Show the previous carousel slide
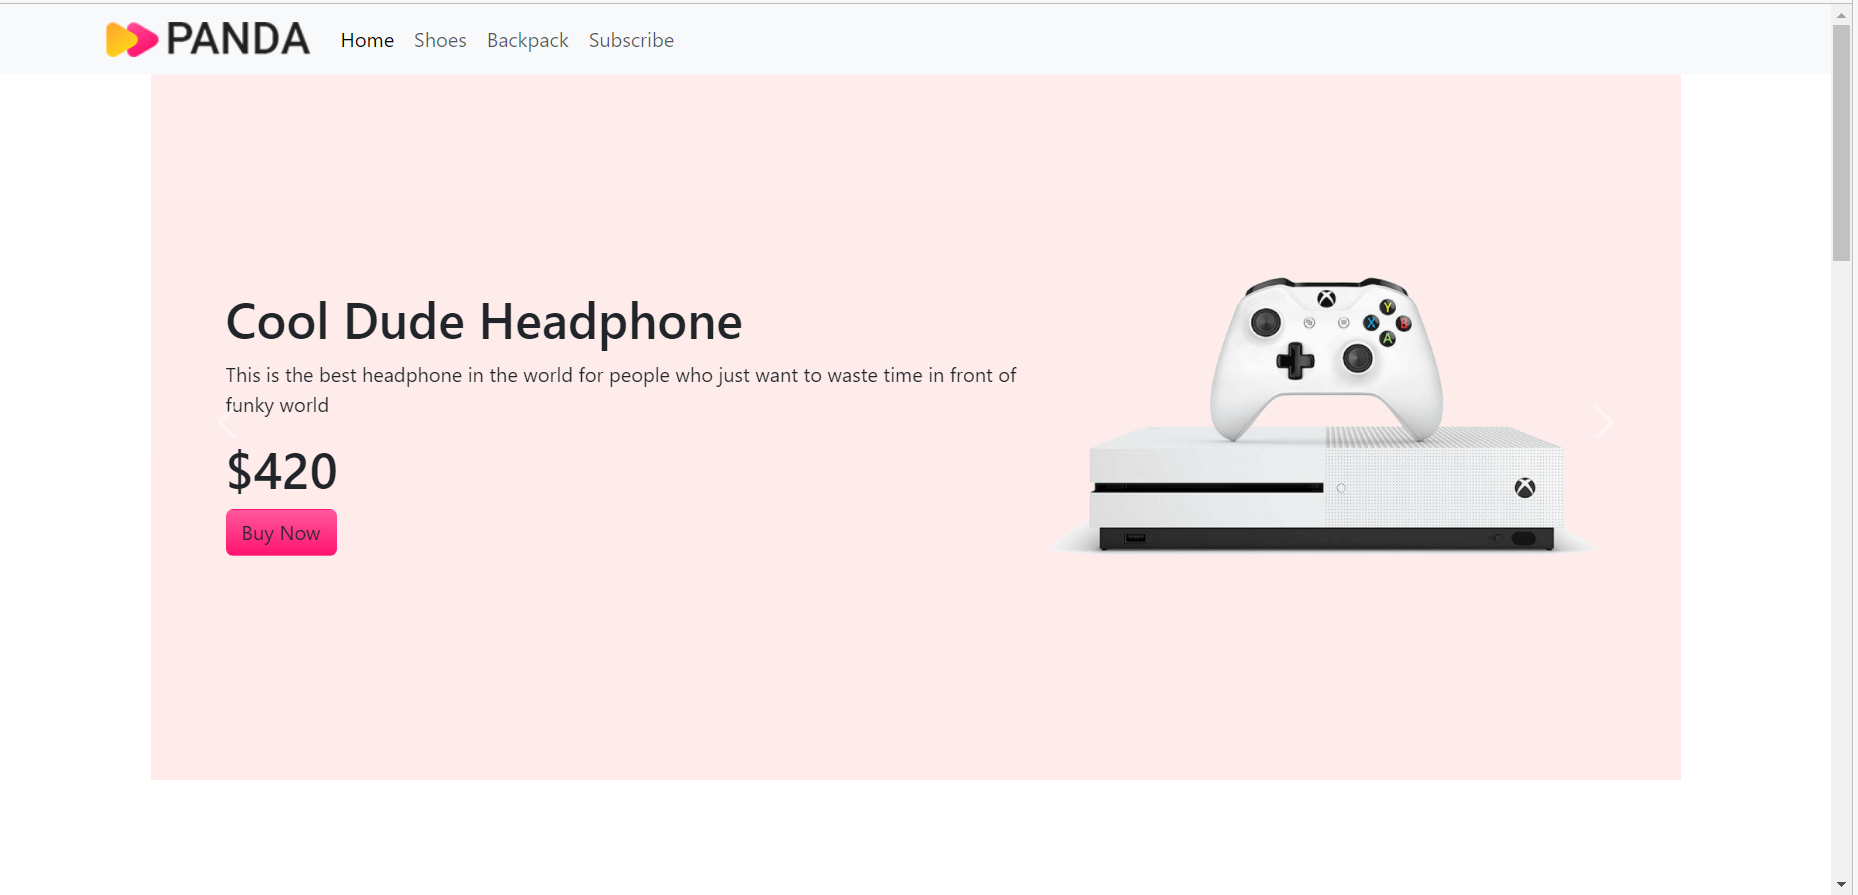 [x=226, y=424]
